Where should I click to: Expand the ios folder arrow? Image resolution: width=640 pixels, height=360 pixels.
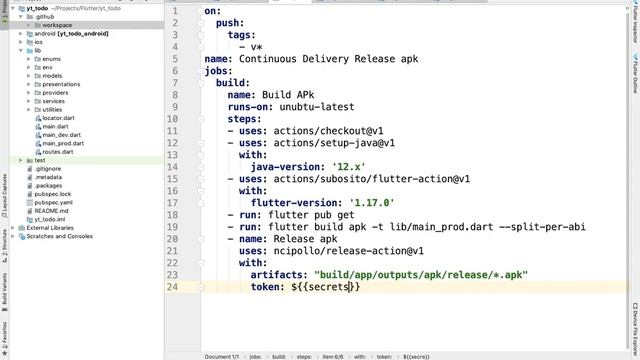coord(21,42)
